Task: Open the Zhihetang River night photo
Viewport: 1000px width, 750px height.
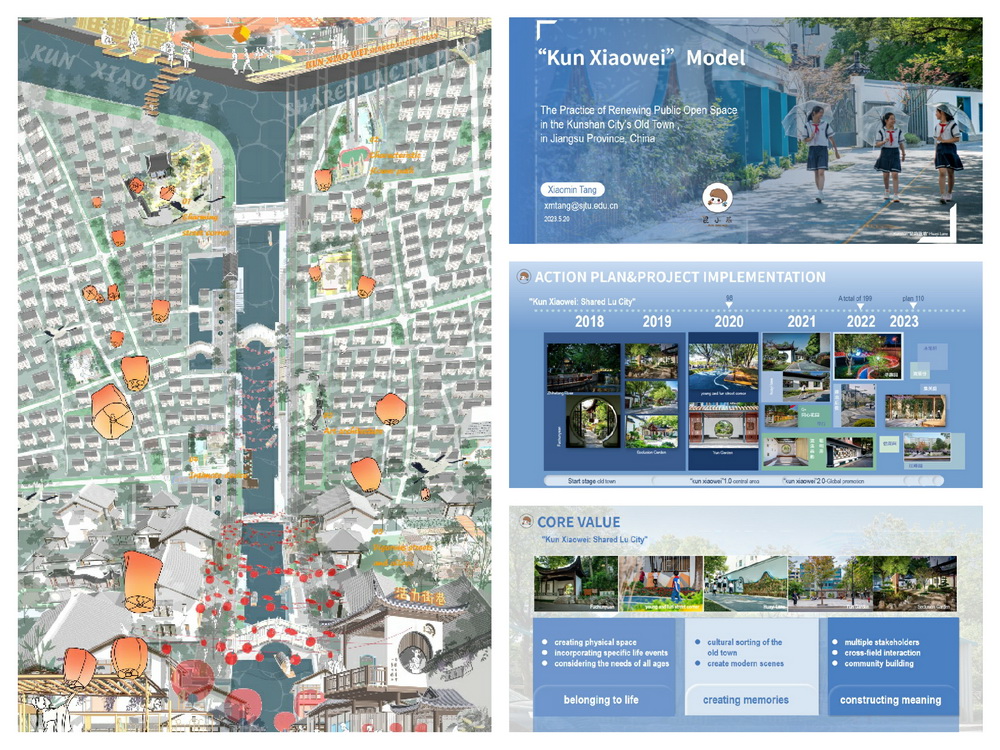Action: point(584,367)
